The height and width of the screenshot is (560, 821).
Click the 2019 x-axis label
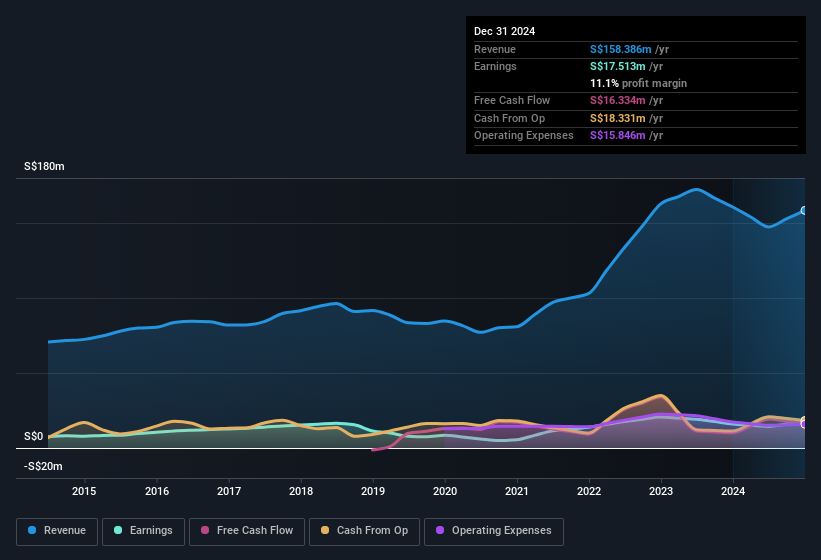coord(373,491)
